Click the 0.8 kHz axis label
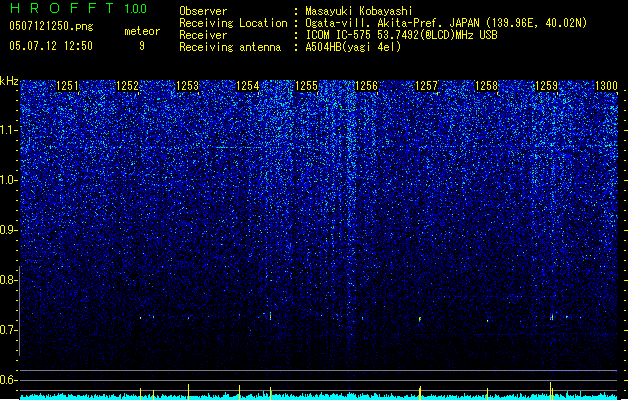 (x=9, y=280)
